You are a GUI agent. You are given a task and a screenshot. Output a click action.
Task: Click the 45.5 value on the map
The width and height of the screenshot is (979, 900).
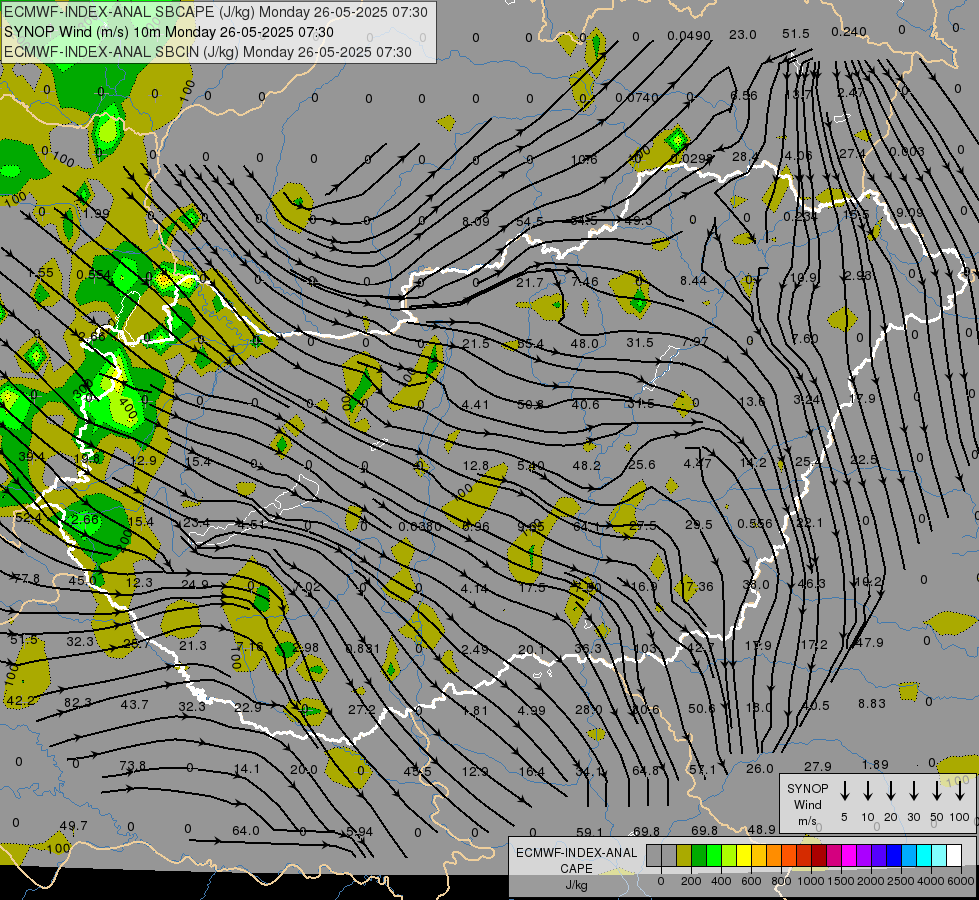tap(418, 772)
